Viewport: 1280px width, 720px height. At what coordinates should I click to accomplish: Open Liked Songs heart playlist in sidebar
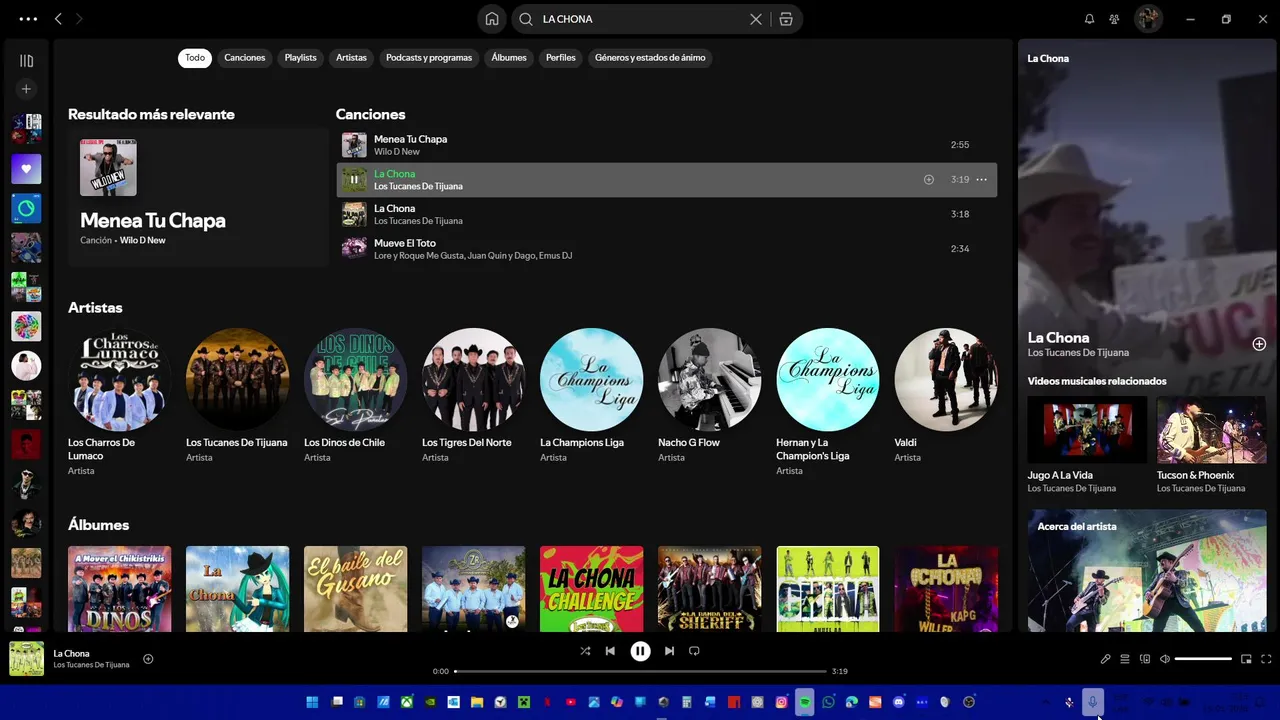26,169
